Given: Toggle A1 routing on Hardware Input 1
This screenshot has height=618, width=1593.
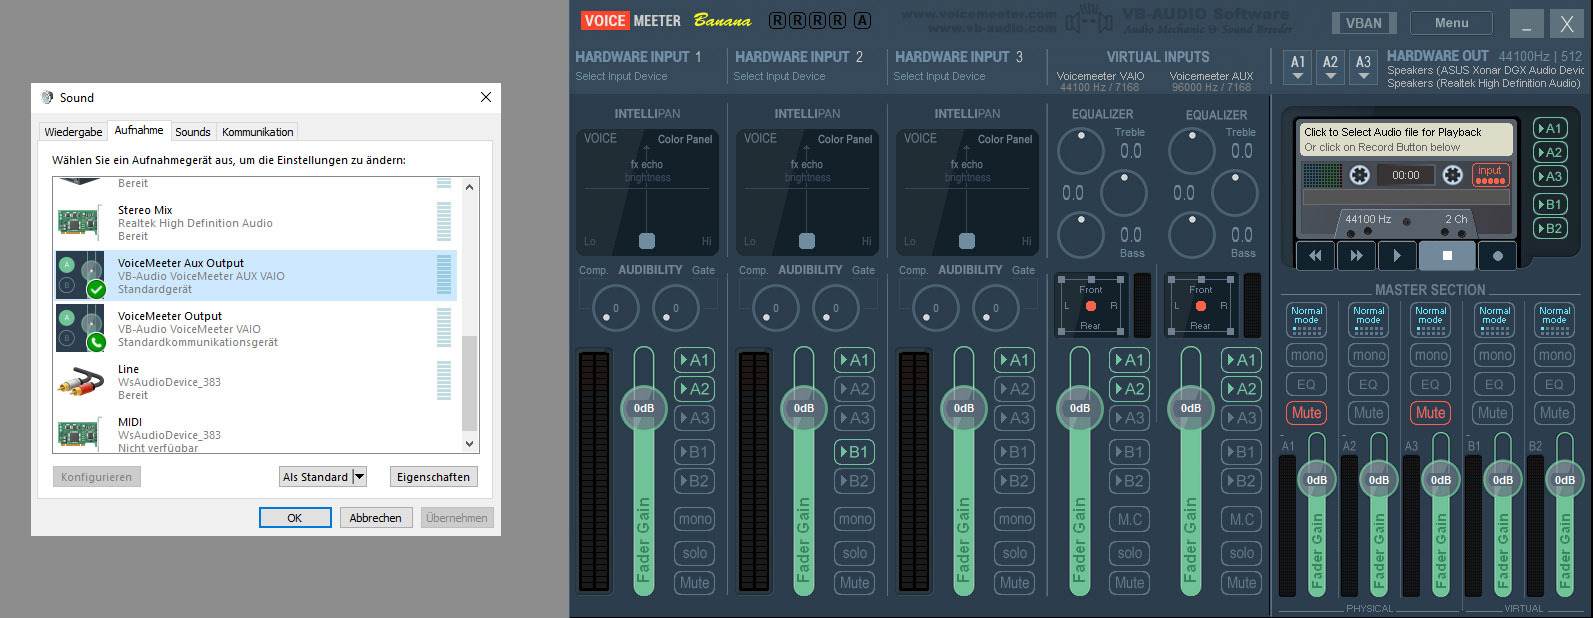Looking at the screenshot, I should [694, 360].
